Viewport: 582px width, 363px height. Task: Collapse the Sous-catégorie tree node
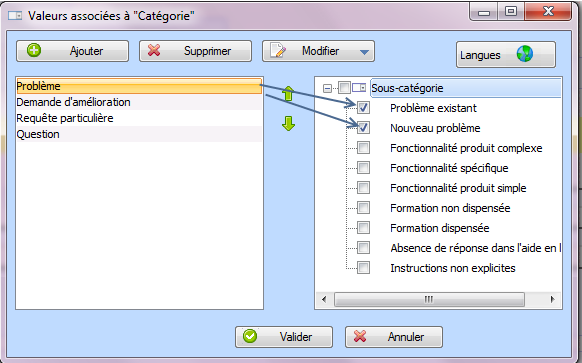coord(327,88)
